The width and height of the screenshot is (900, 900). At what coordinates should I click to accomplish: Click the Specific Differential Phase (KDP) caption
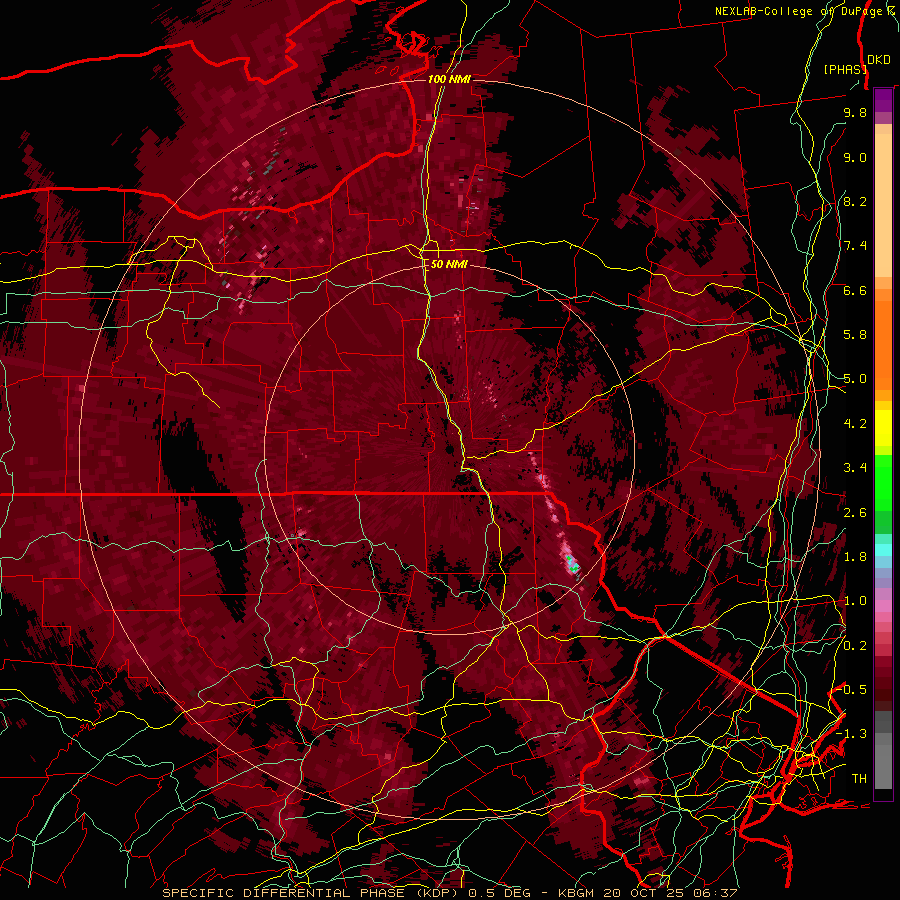[311, 893]
